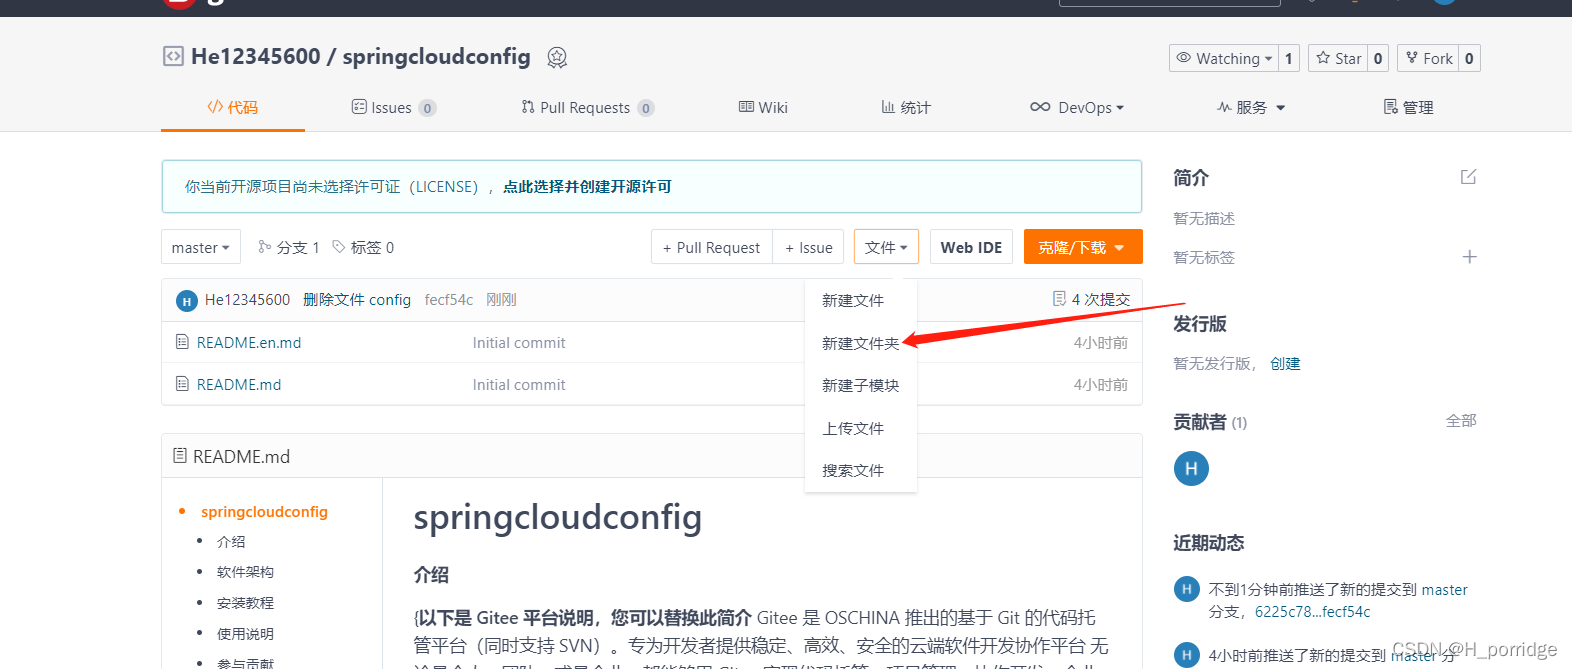
Task: Open the Wiki tab
Action: pos(763,107)
